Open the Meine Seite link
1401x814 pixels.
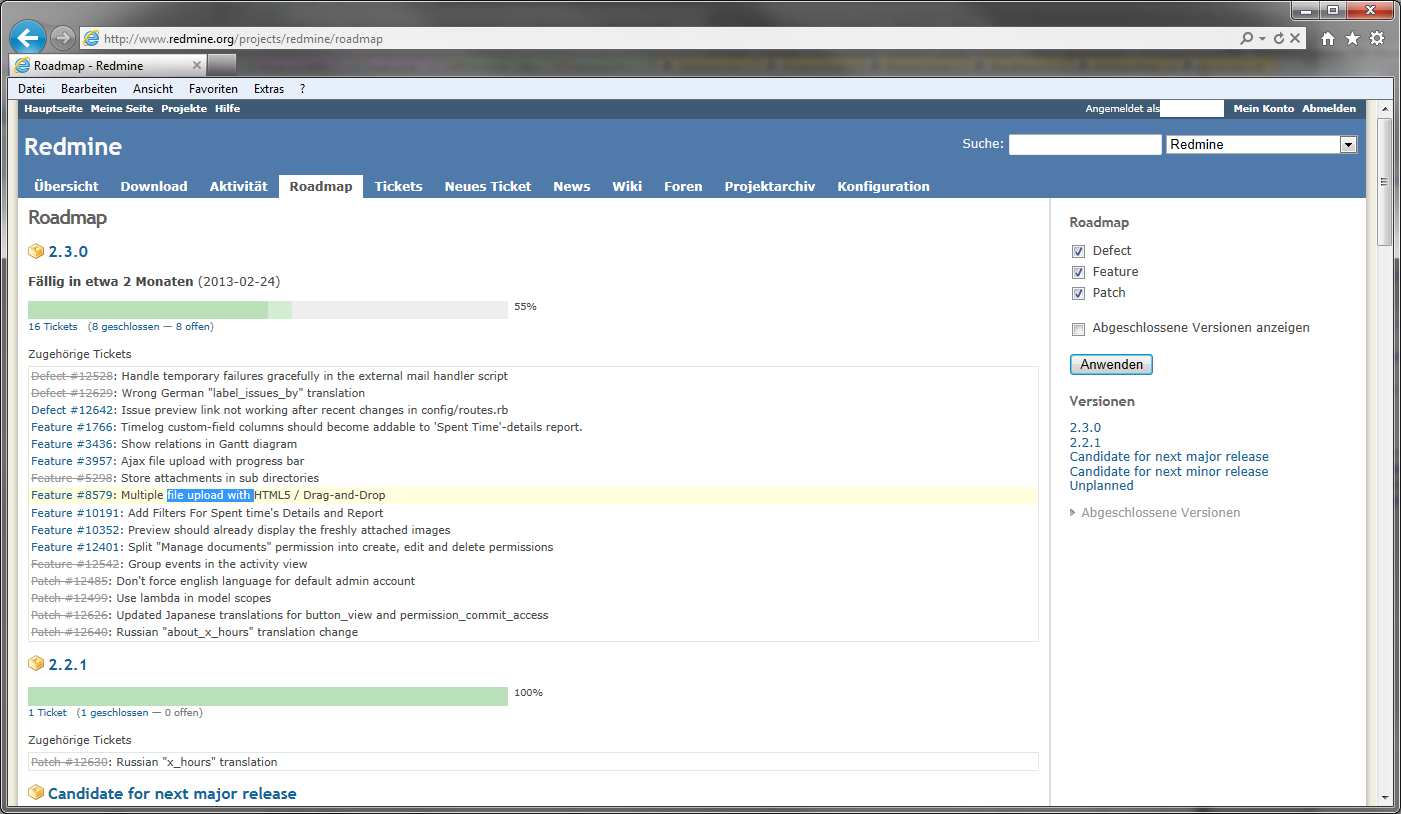122,108
